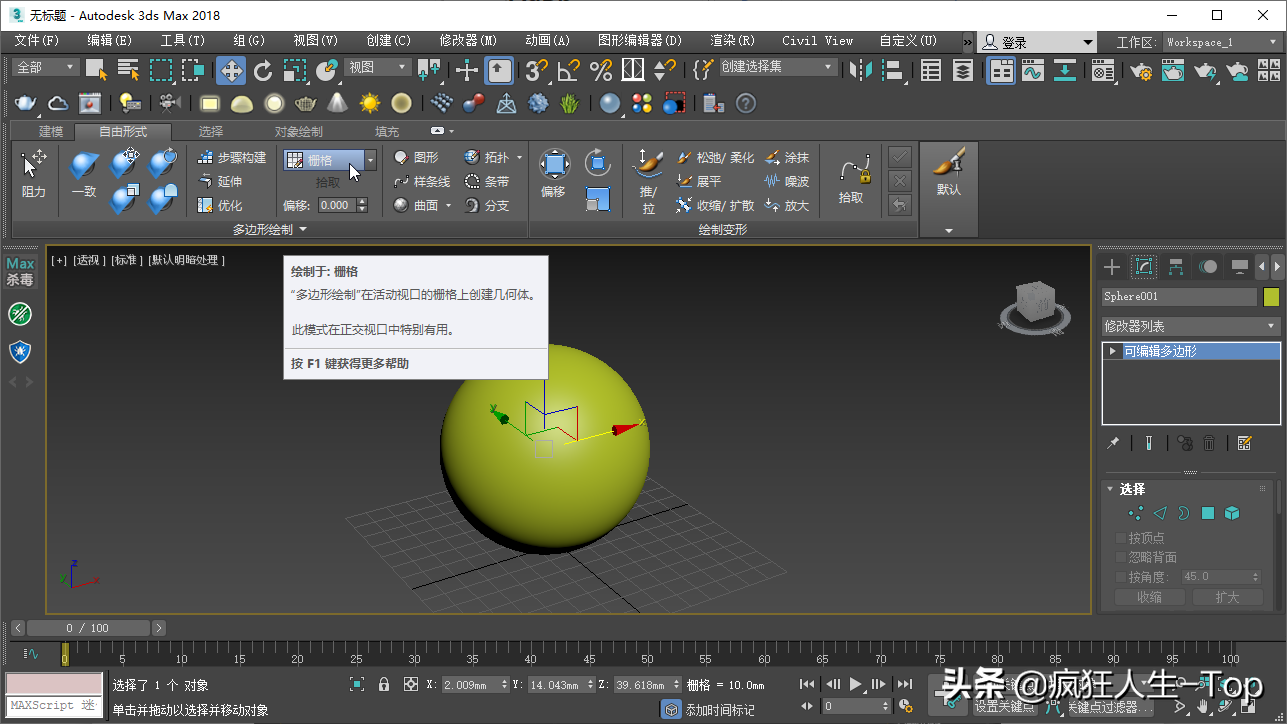Open the 视图 reference coordinate dropdown
This screenshot has height=724, width=1287.
point(378,67)
